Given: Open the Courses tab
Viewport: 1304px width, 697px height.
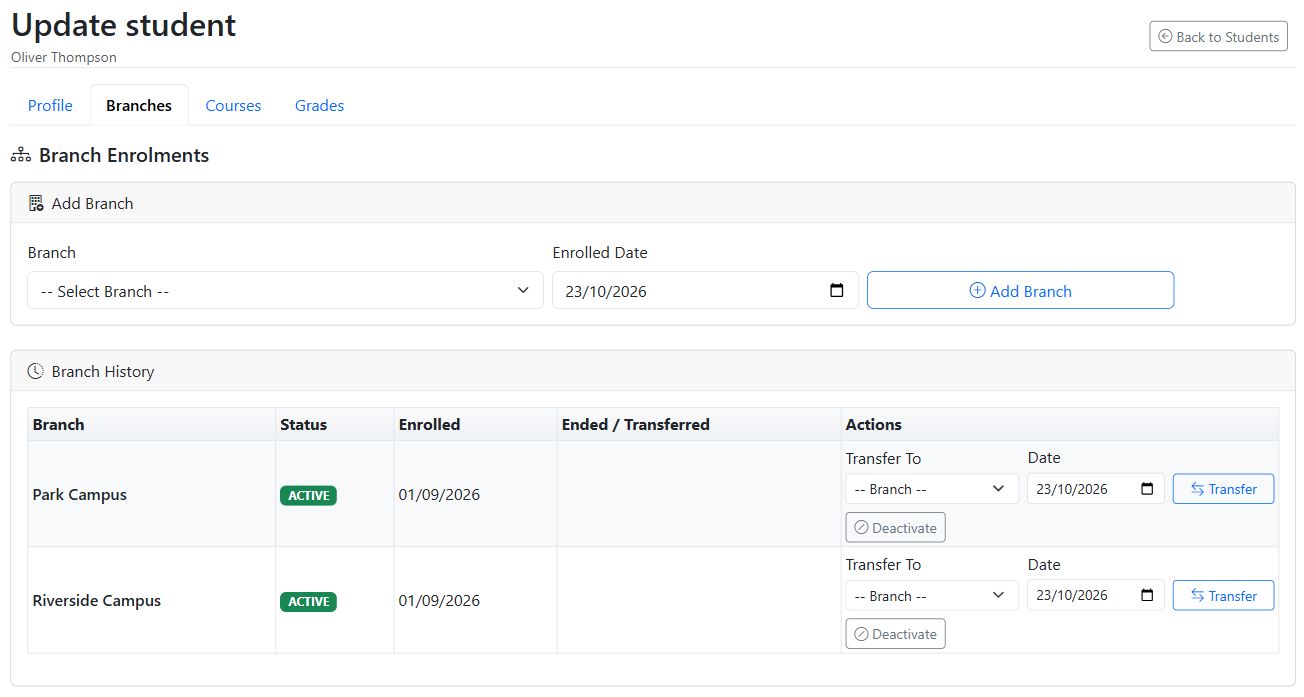Looking at the screenshot, I should tap(233, 105).
